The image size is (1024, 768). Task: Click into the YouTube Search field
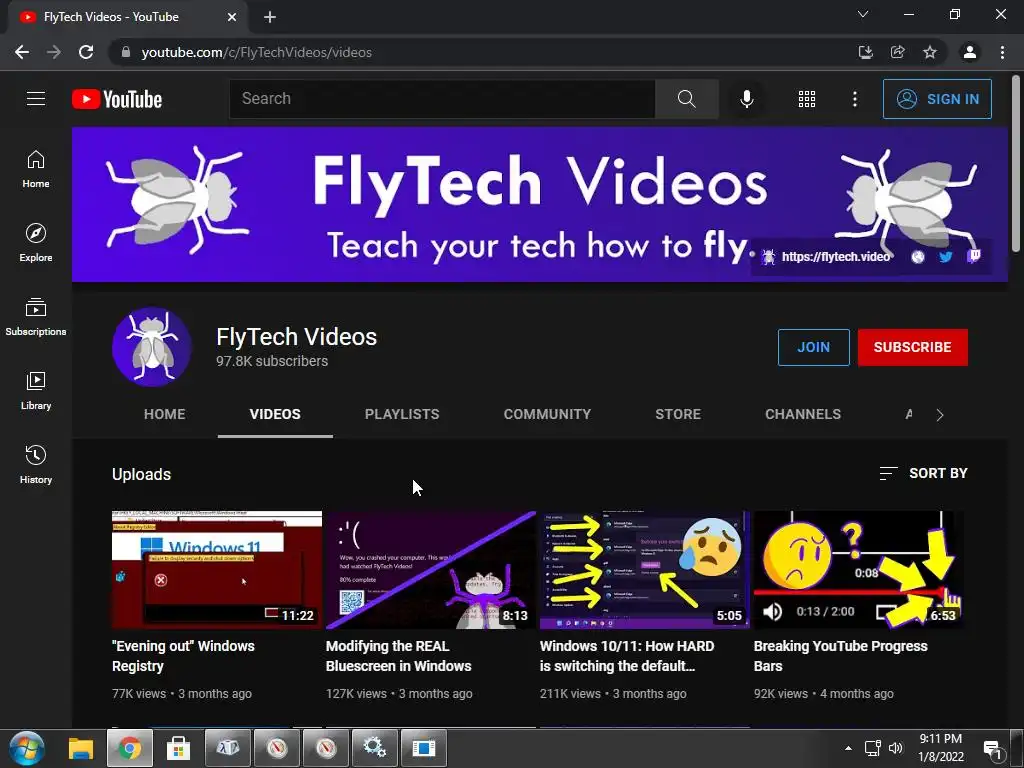pyautogui.click(x=442, y=99)
